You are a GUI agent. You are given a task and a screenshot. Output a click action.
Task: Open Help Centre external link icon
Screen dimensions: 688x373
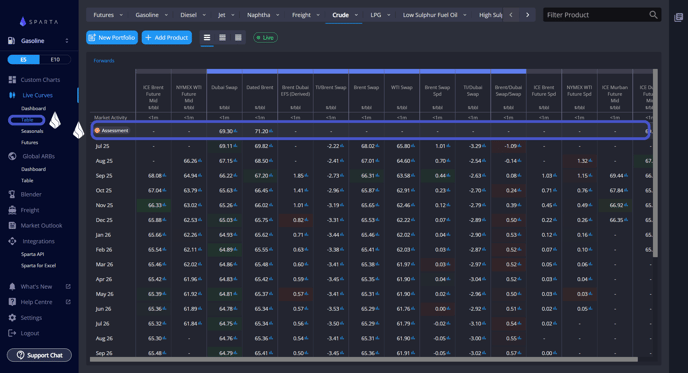[68, 302]
